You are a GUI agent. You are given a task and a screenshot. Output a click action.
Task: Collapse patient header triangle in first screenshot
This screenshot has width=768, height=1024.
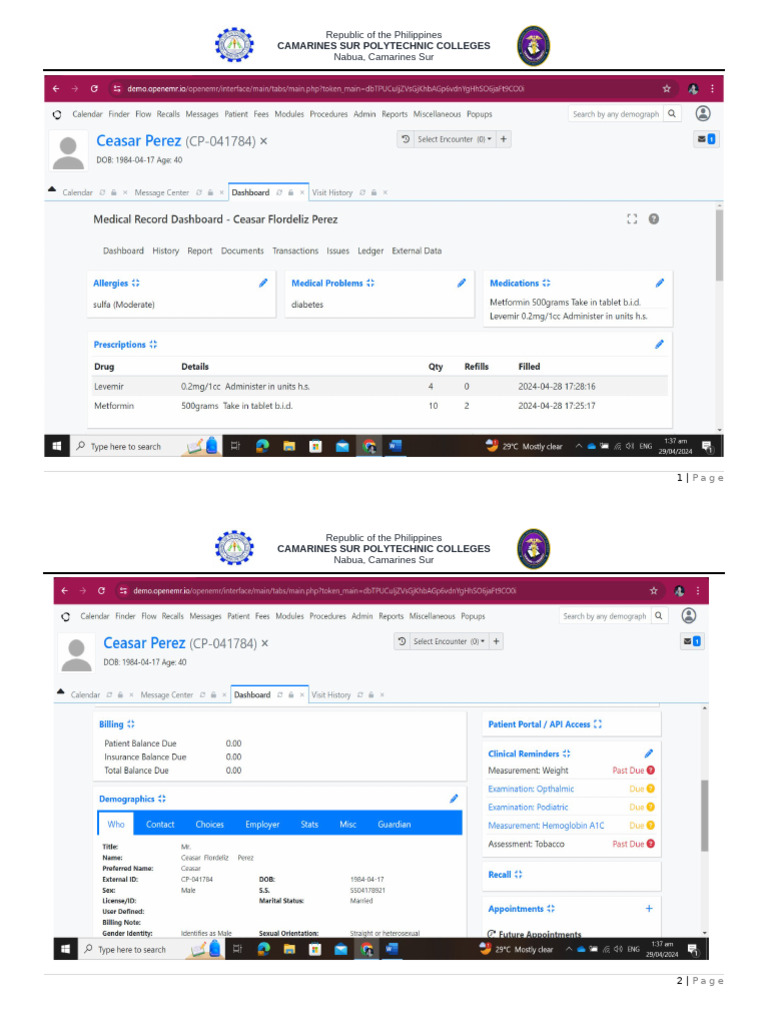point(52,189)
